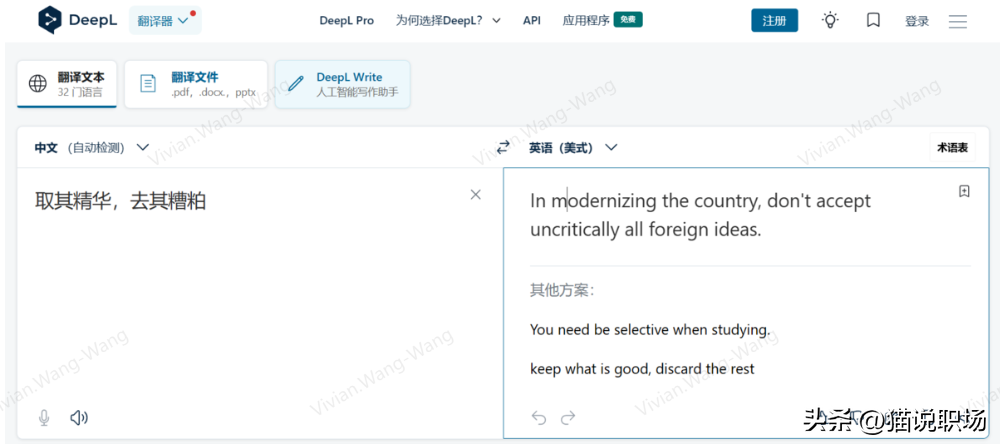This screenshot has height=446, width=1000.
Task: Open the hamburger menu
Action: point(957,21)
